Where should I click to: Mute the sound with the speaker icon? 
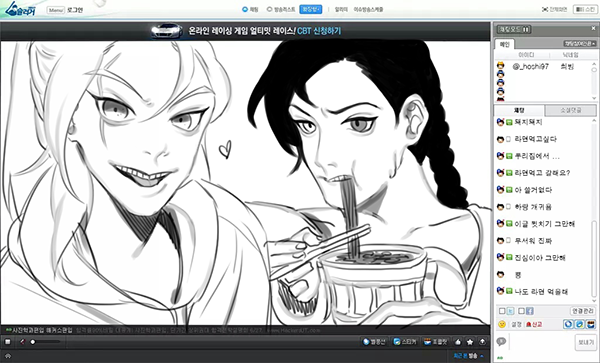(x=23, y=342)
